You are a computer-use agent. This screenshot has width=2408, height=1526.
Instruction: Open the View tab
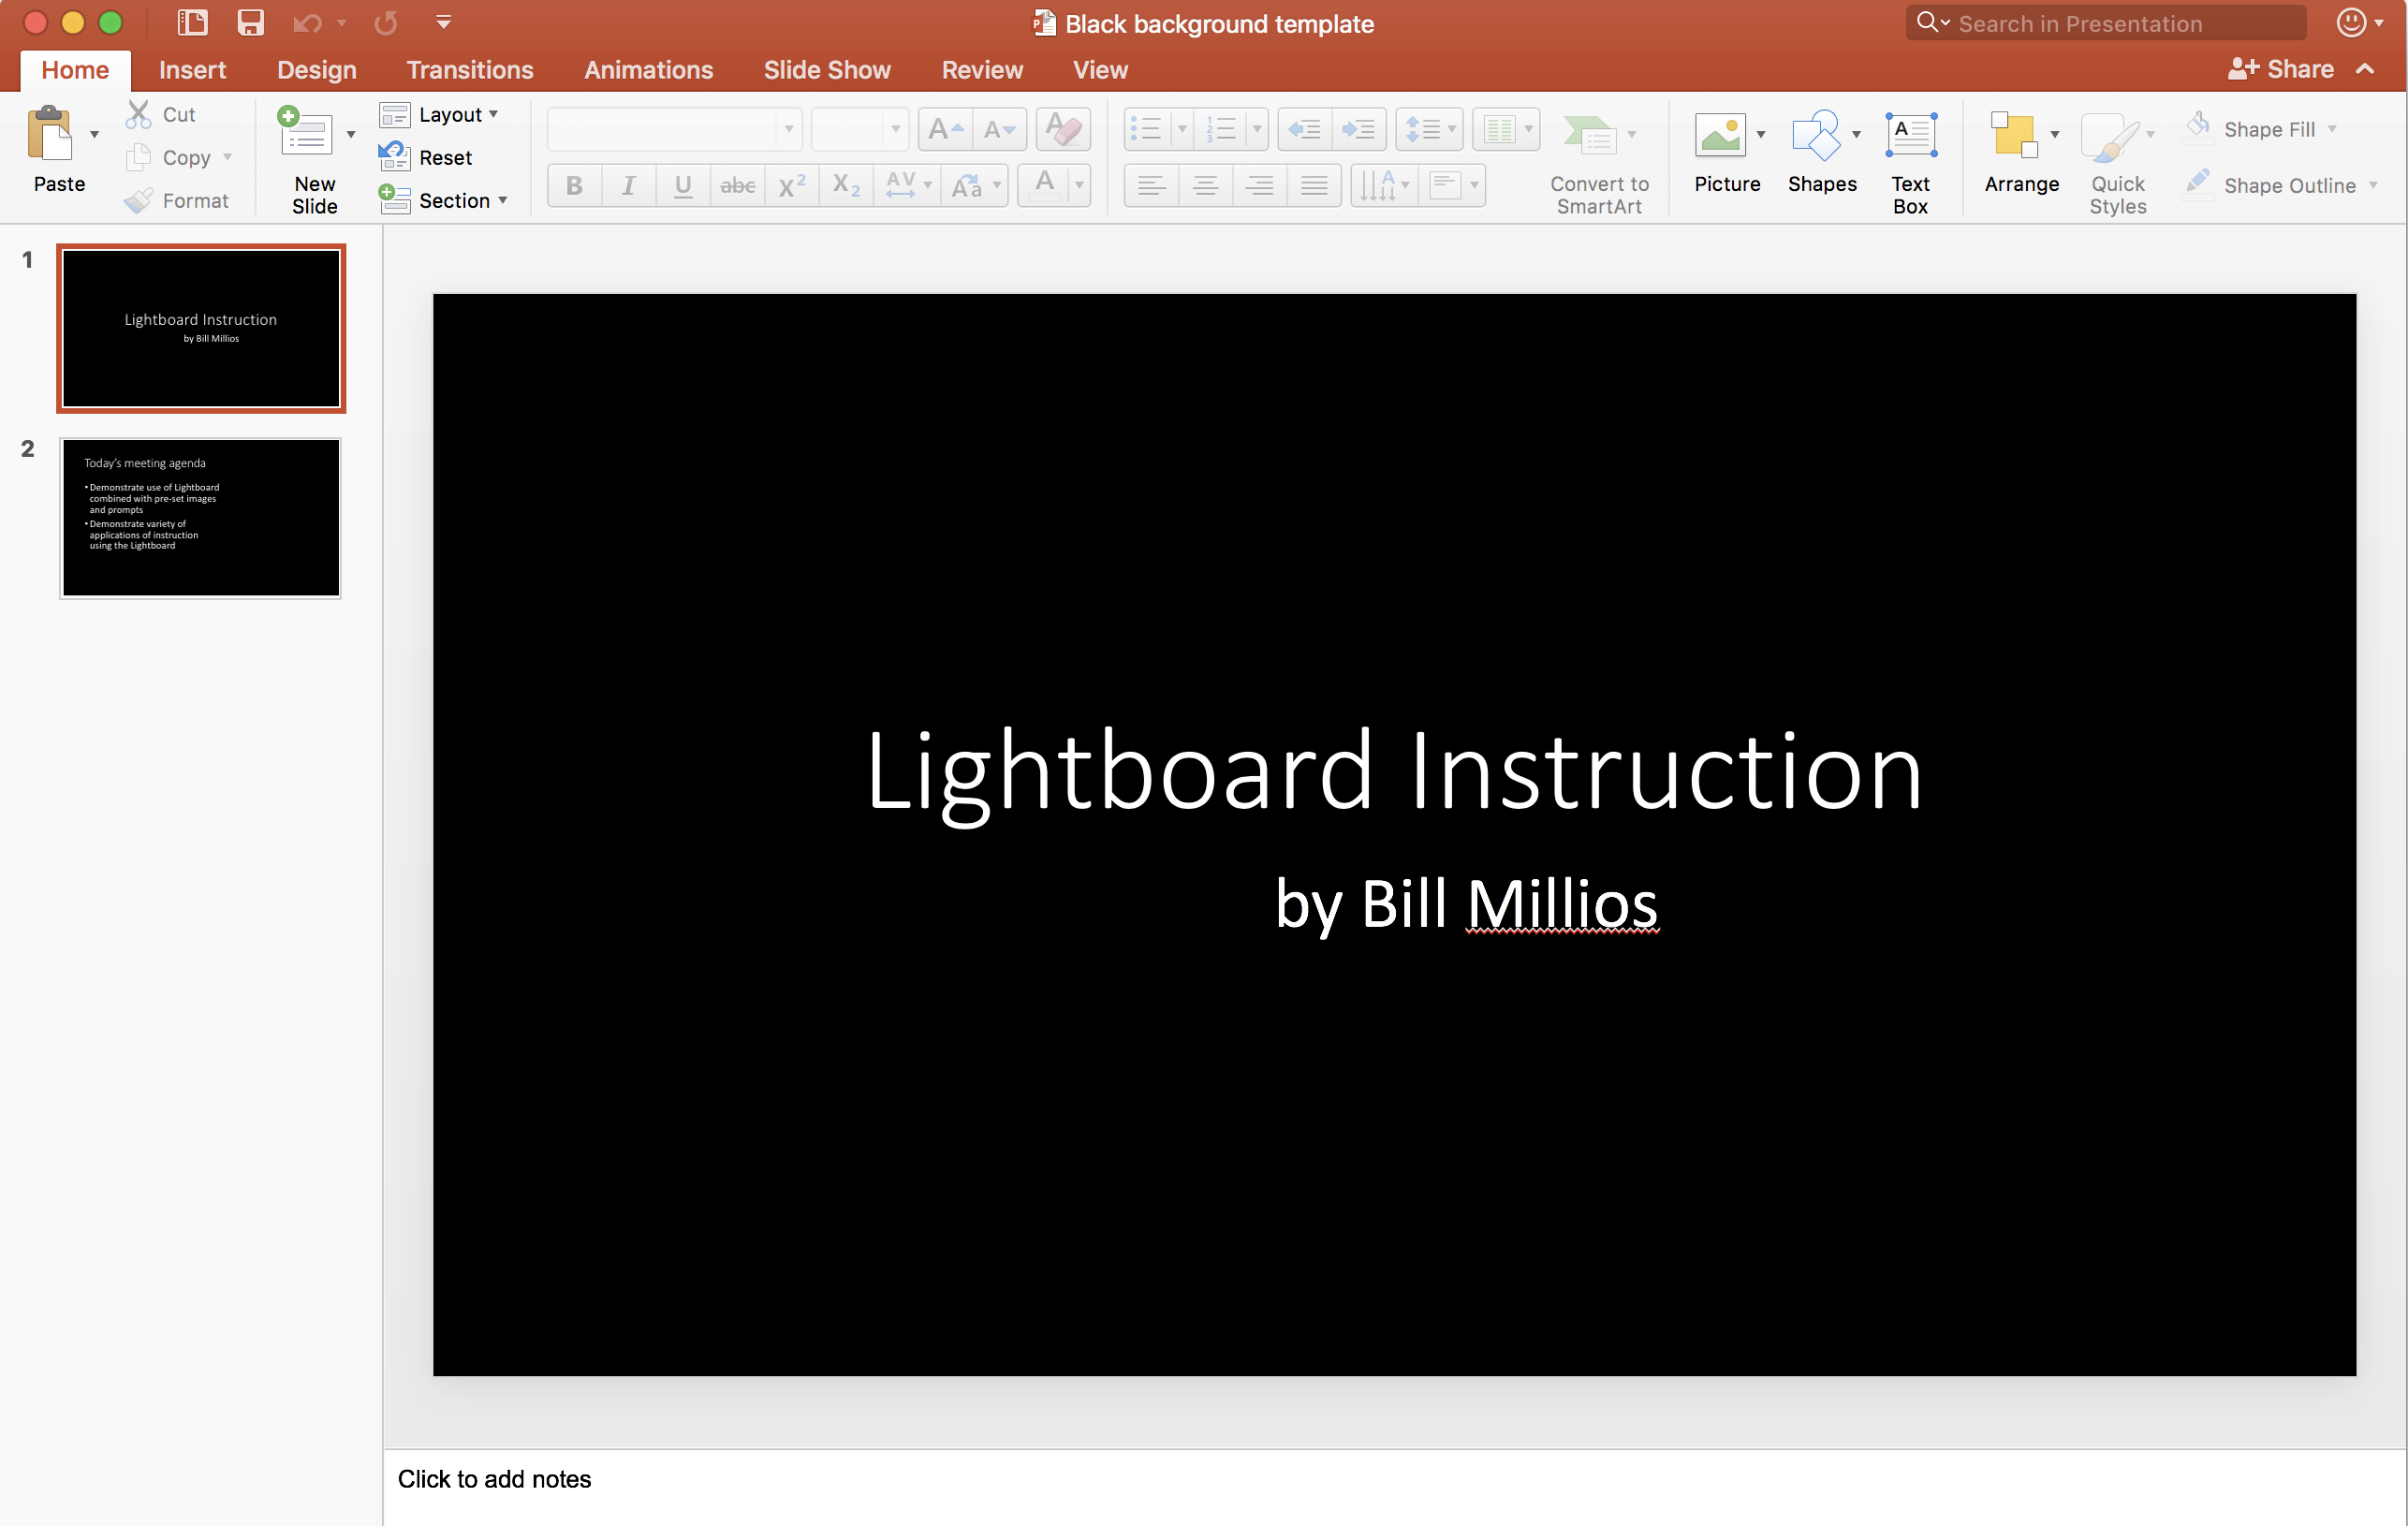coord(1100,70)
